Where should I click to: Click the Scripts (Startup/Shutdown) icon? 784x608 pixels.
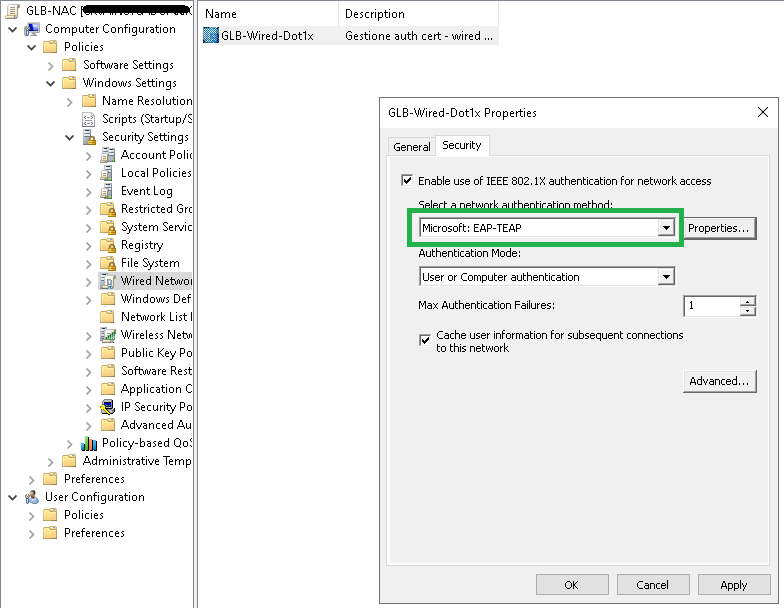tap(88, 119)
